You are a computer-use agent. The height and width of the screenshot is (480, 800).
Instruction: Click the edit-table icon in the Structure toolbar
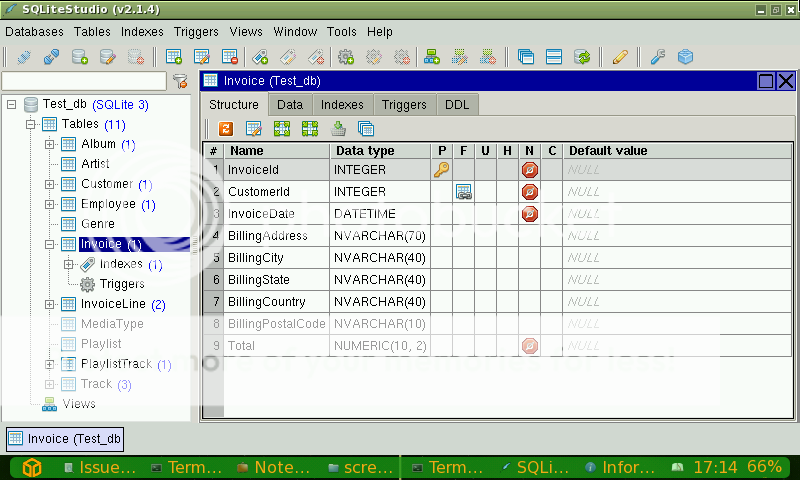coord(254,129)
